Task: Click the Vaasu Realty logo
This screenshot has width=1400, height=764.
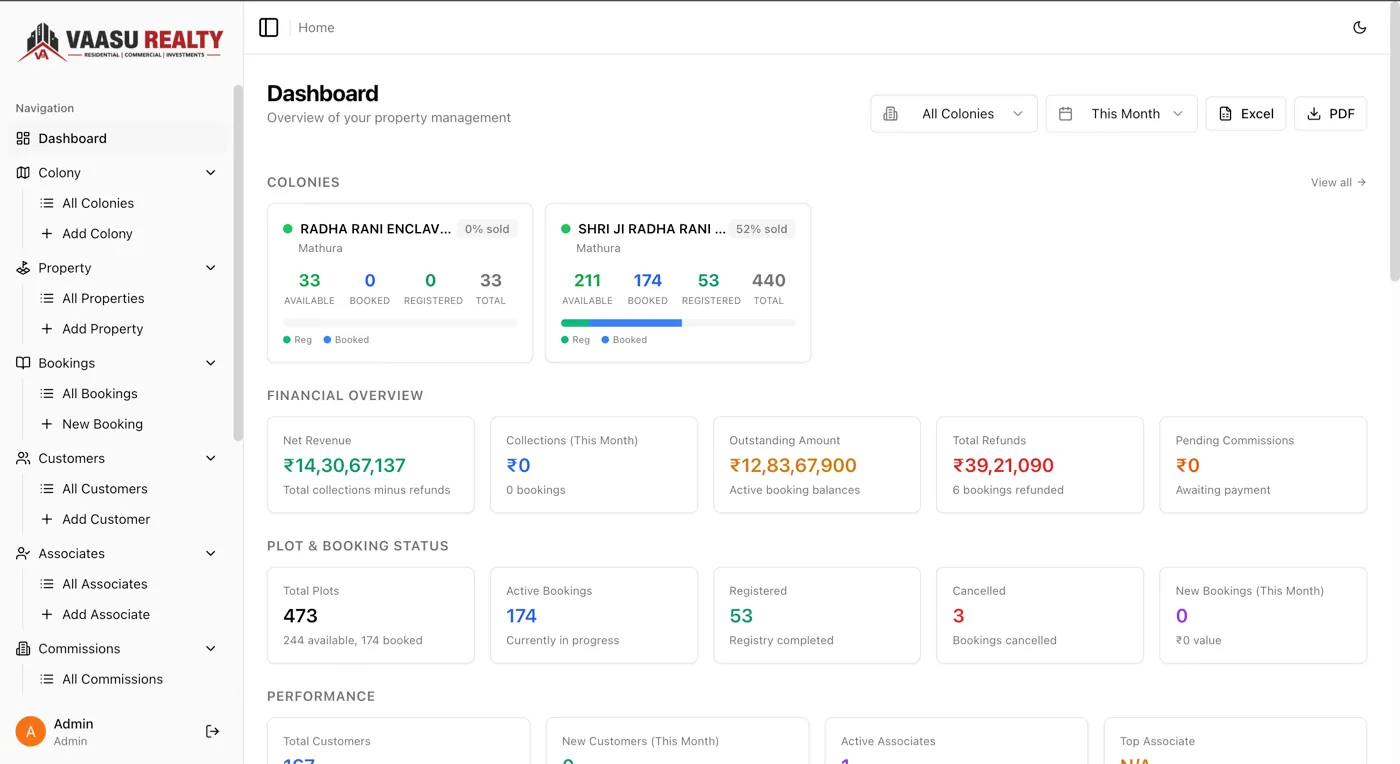Action: point(121,42)
